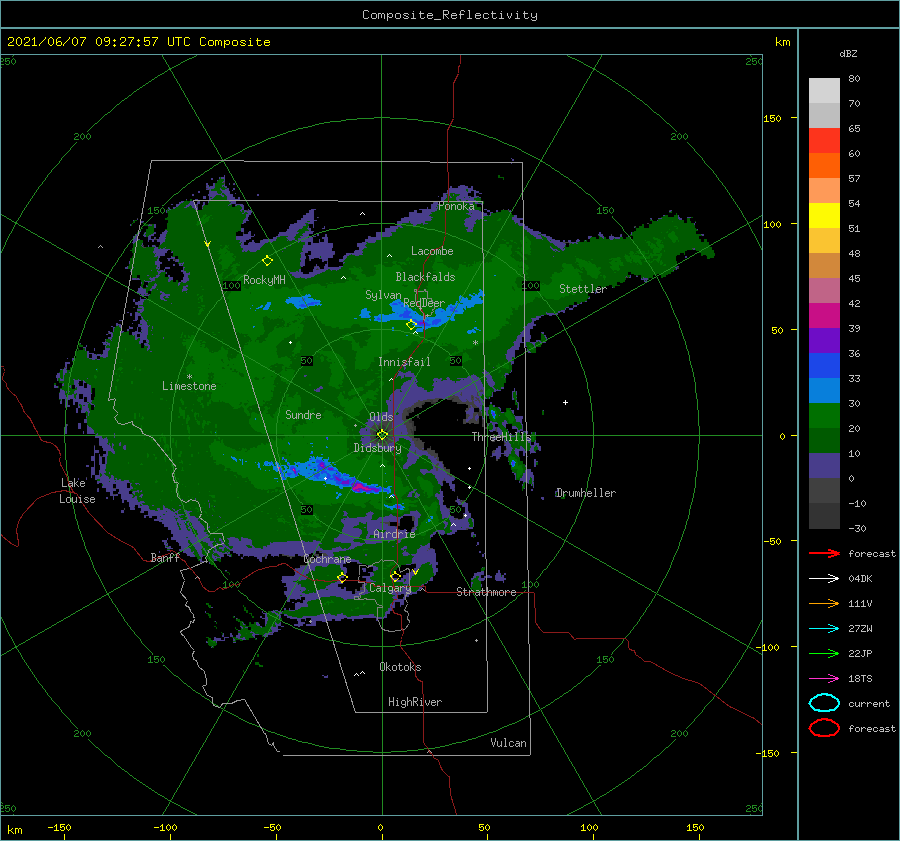This screenshot has width=900, height=841.
Task: Click the Calgary city label
Action: click(x=390, y=588)
